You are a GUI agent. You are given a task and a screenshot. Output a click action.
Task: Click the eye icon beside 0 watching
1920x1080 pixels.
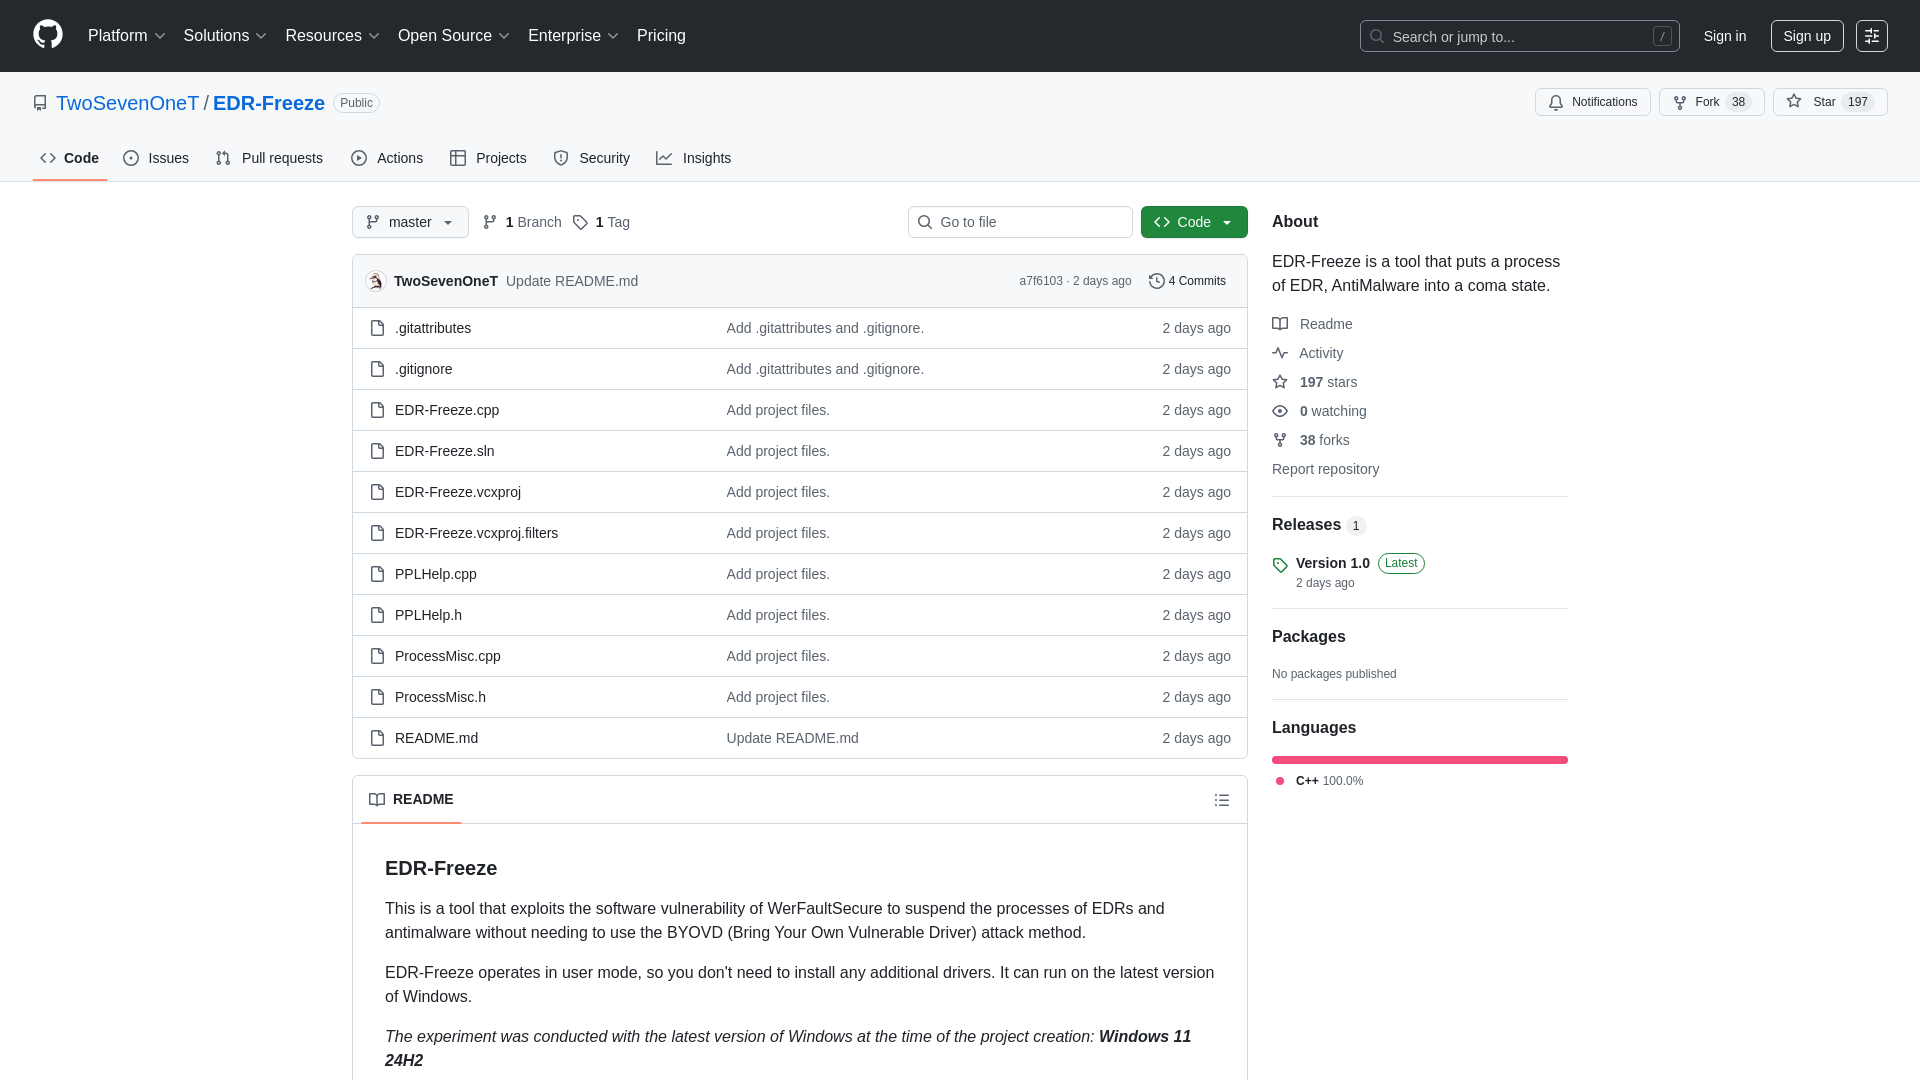[1280, 411]
